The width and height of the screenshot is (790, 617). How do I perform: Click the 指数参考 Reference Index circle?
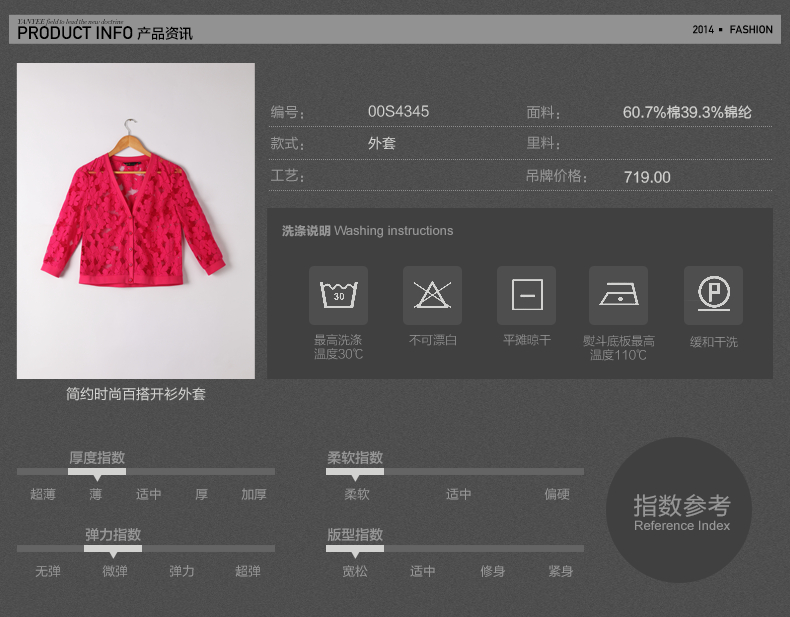coord(679,510)
